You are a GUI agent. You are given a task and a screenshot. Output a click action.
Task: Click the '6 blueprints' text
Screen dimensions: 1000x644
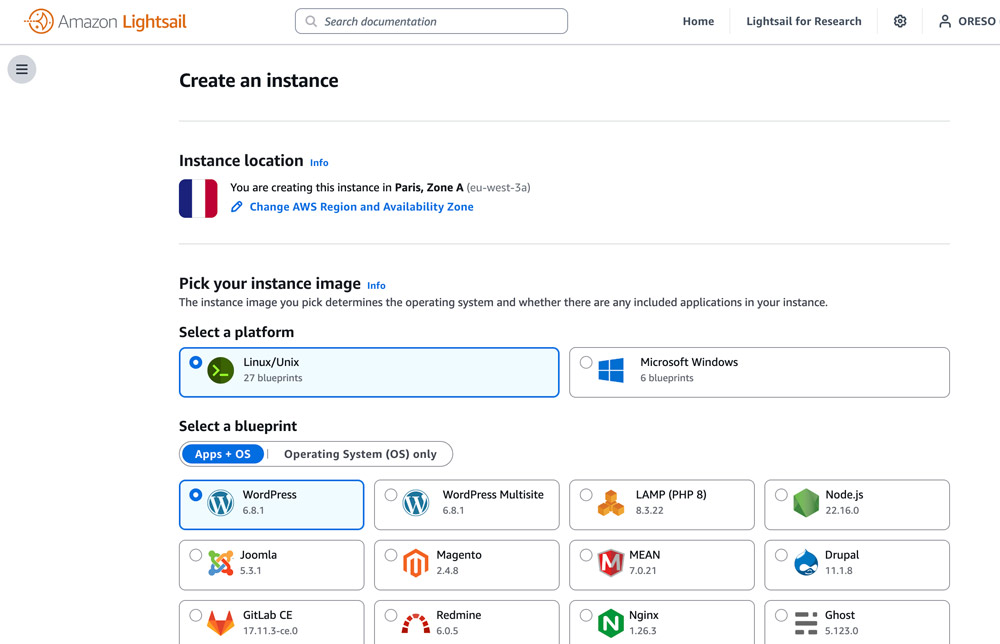[x=666, y=378]
